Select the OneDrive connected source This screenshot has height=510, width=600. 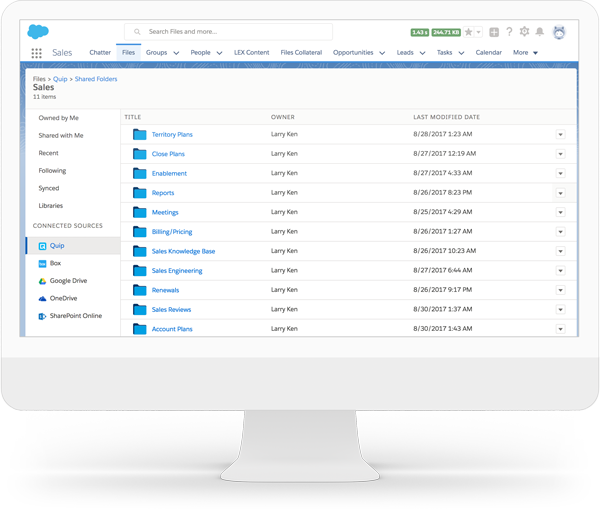[62, 298]
